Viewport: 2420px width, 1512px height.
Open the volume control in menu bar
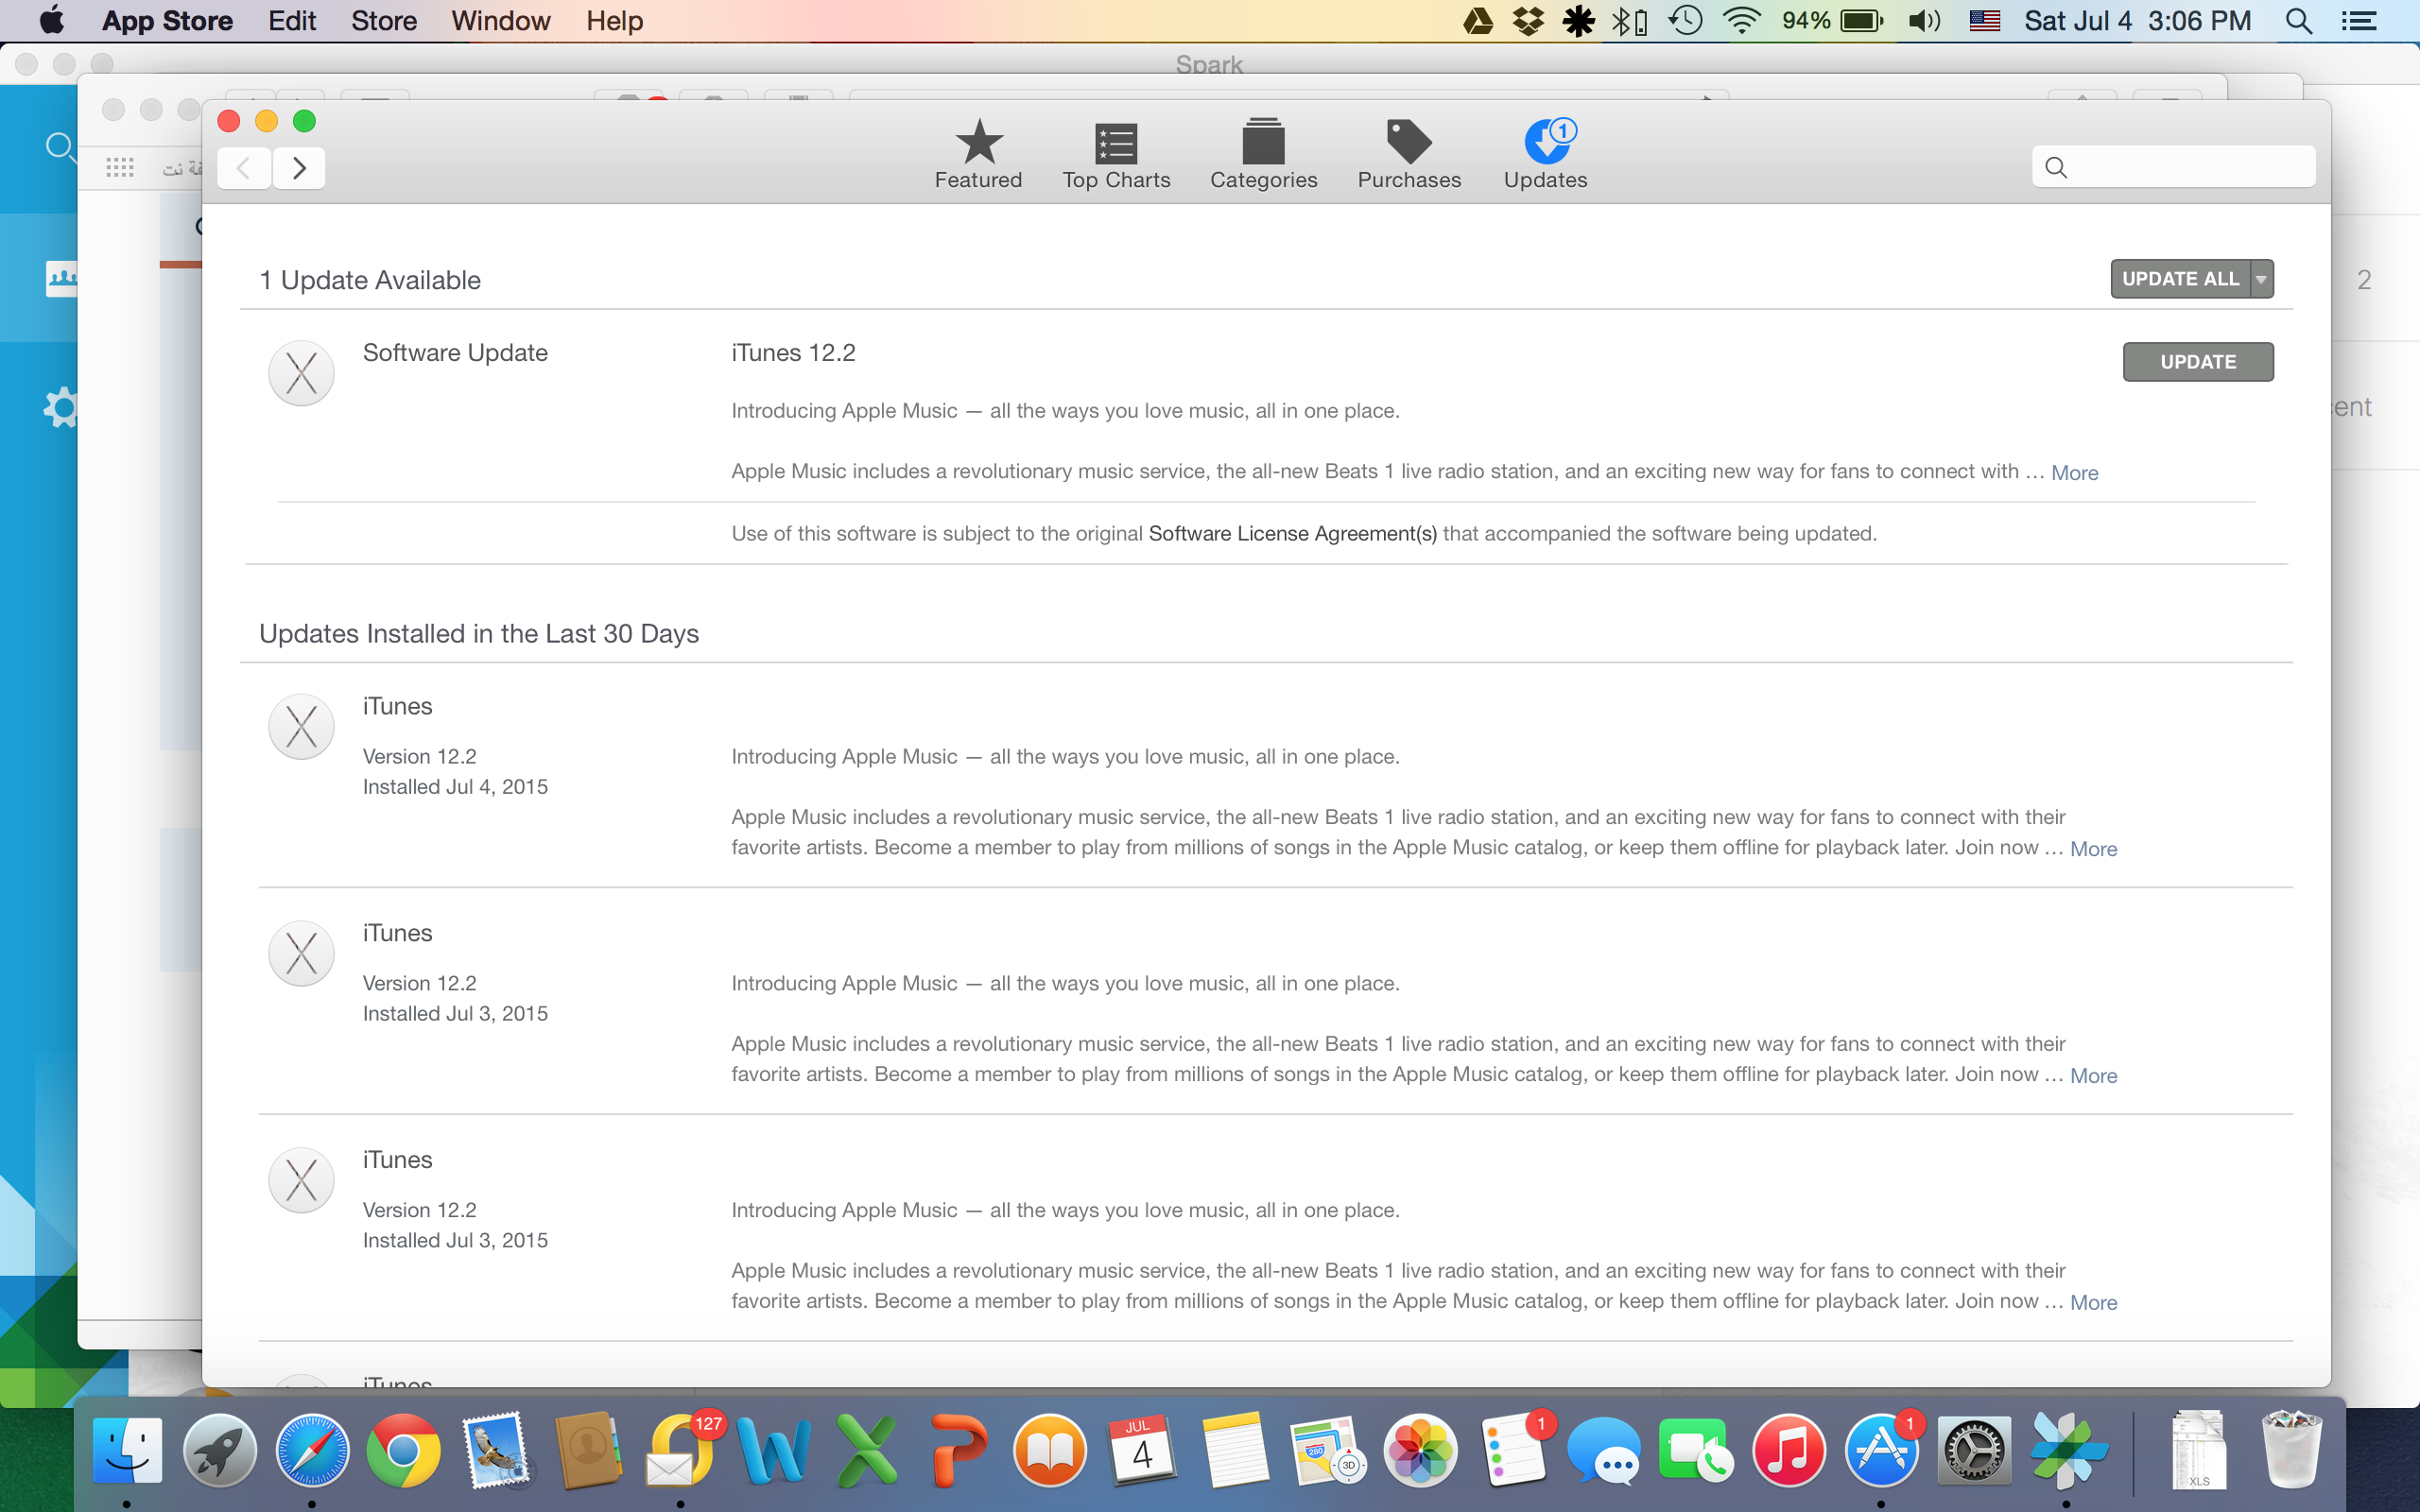pyautogui.click(x=1924, y=21)
